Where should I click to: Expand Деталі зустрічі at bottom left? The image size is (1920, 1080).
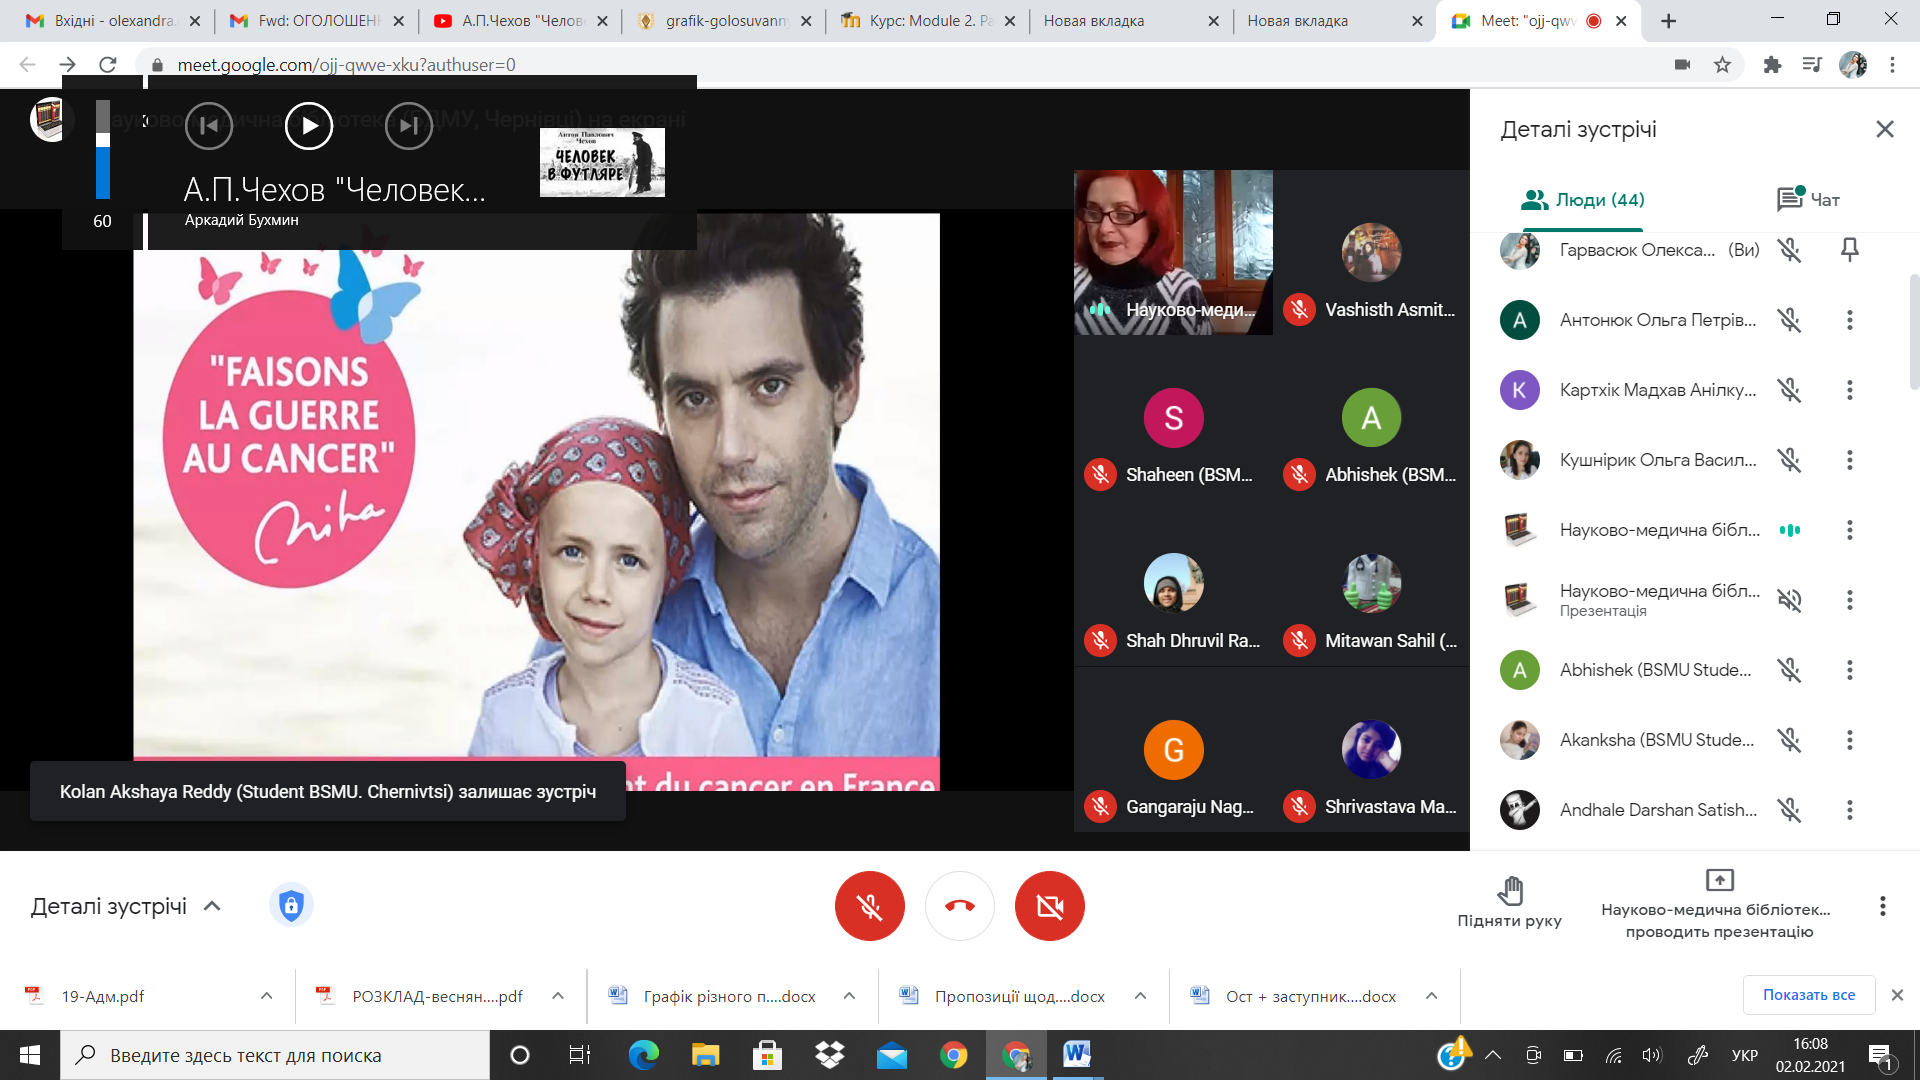(126, 906)
